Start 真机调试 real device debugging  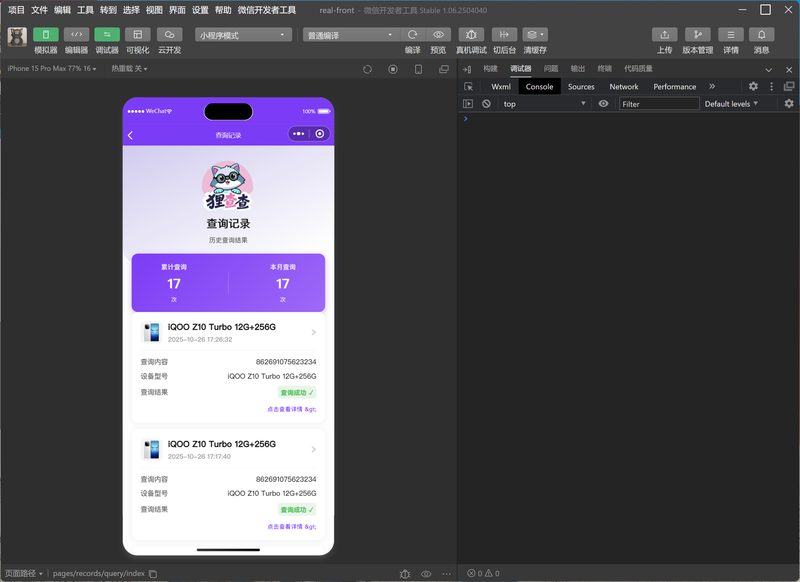471,34
